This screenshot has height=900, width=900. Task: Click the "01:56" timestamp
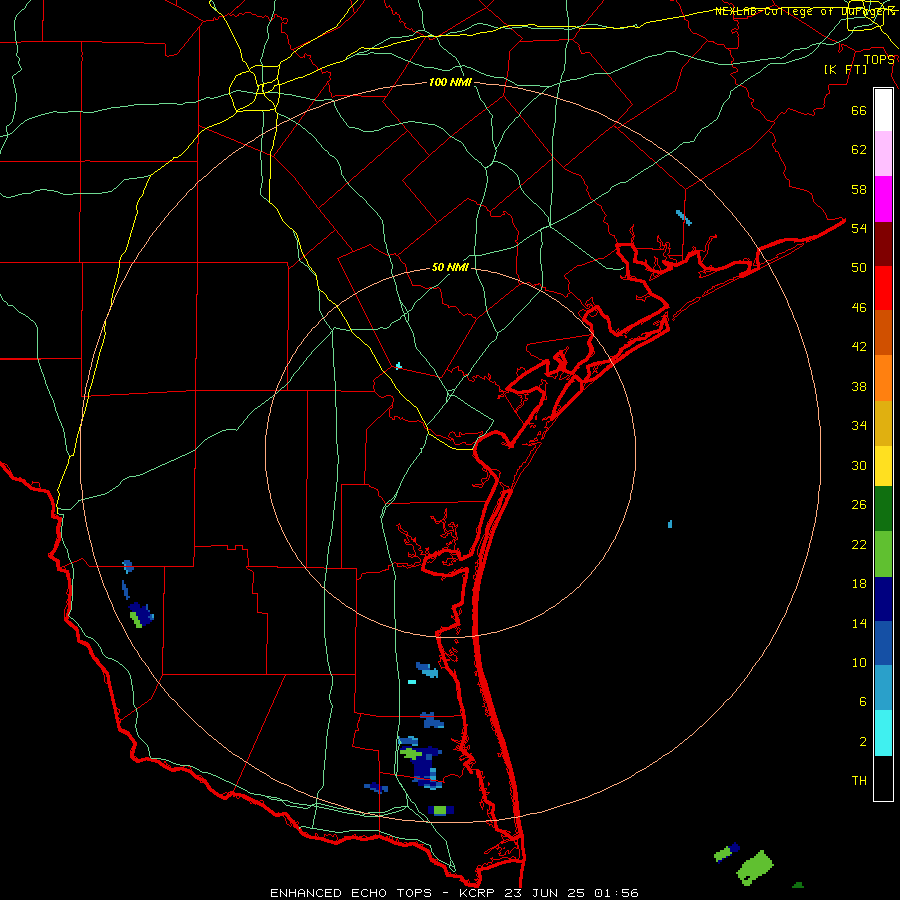coord(616,893)
